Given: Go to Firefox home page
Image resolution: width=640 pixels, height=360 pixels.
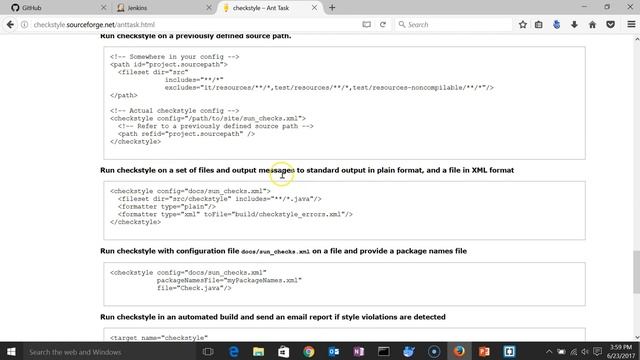Looking at the screenshot, I should pos(592,24).
